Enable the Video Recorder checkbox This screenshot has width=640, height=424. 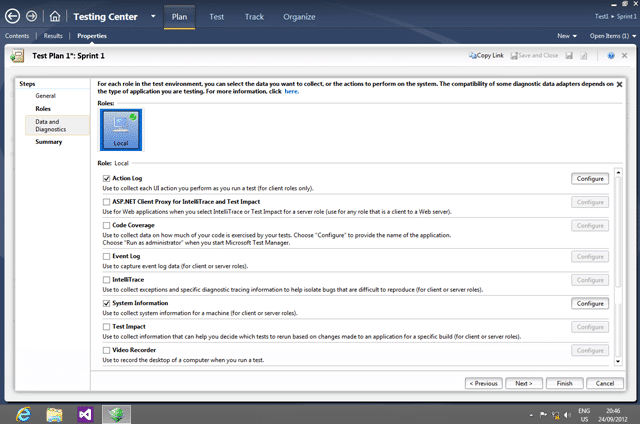[x=107, y=350]
